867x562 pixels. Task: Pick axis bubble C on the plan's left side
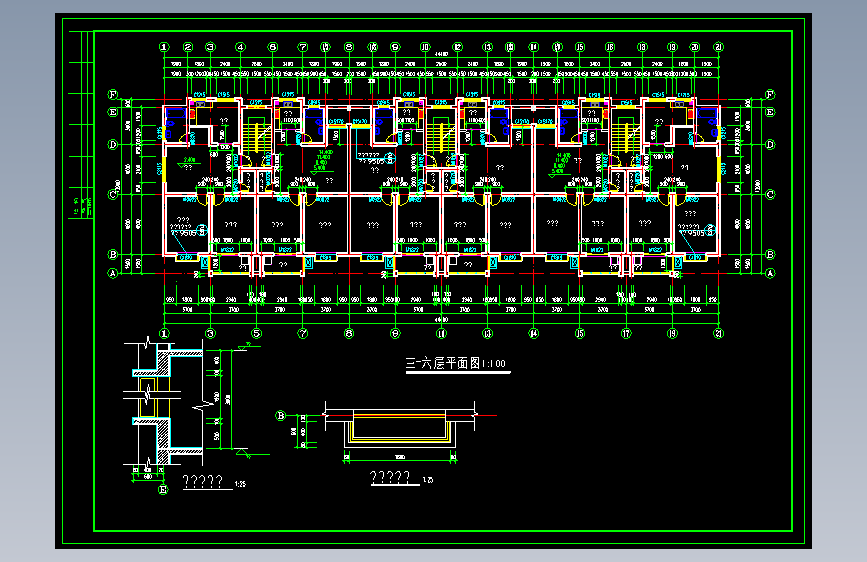[x=113, y=194]
